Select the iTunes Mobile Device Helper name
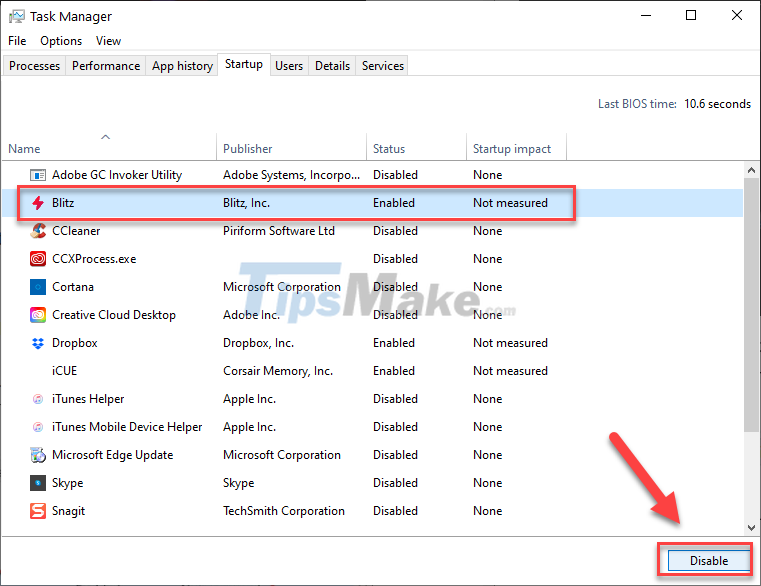 click(127, 427)
